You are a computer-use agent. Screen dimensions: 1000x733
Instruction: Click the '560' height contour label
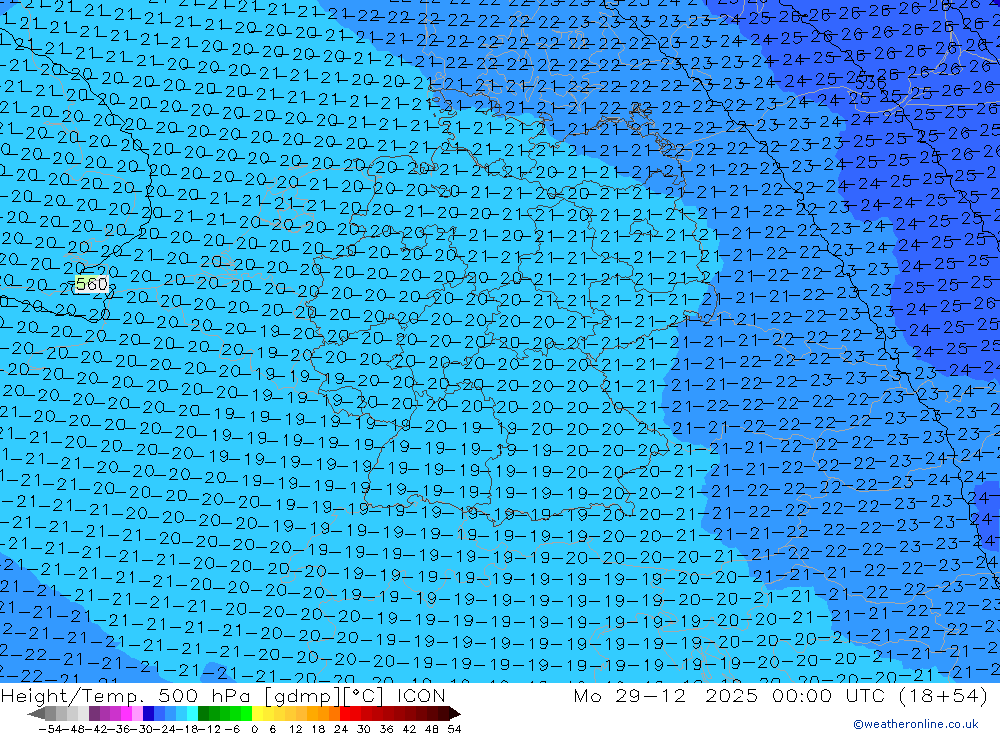click(x=91, y=284)
